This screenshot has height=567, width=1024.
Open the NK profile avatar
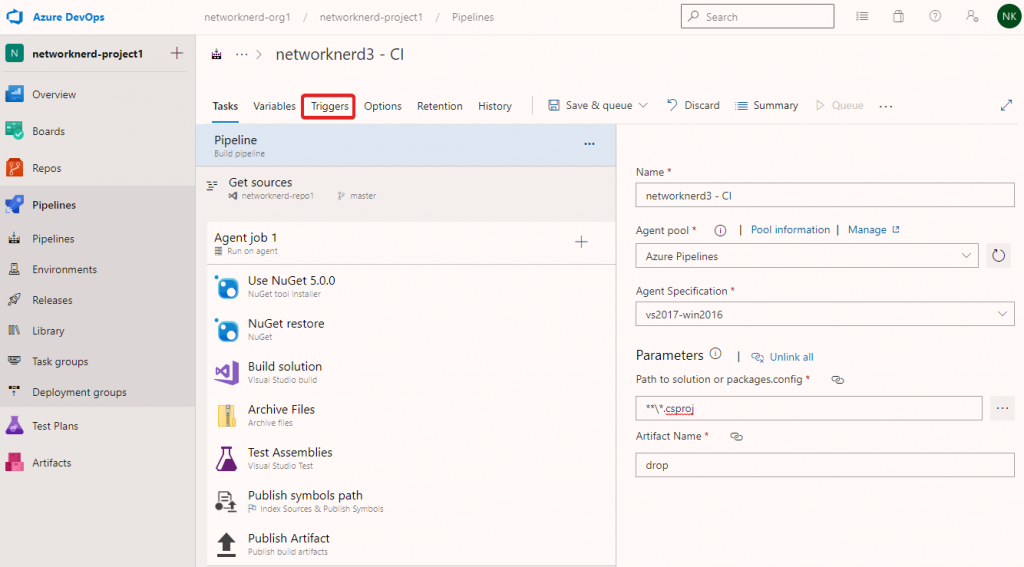point(1008,16)
